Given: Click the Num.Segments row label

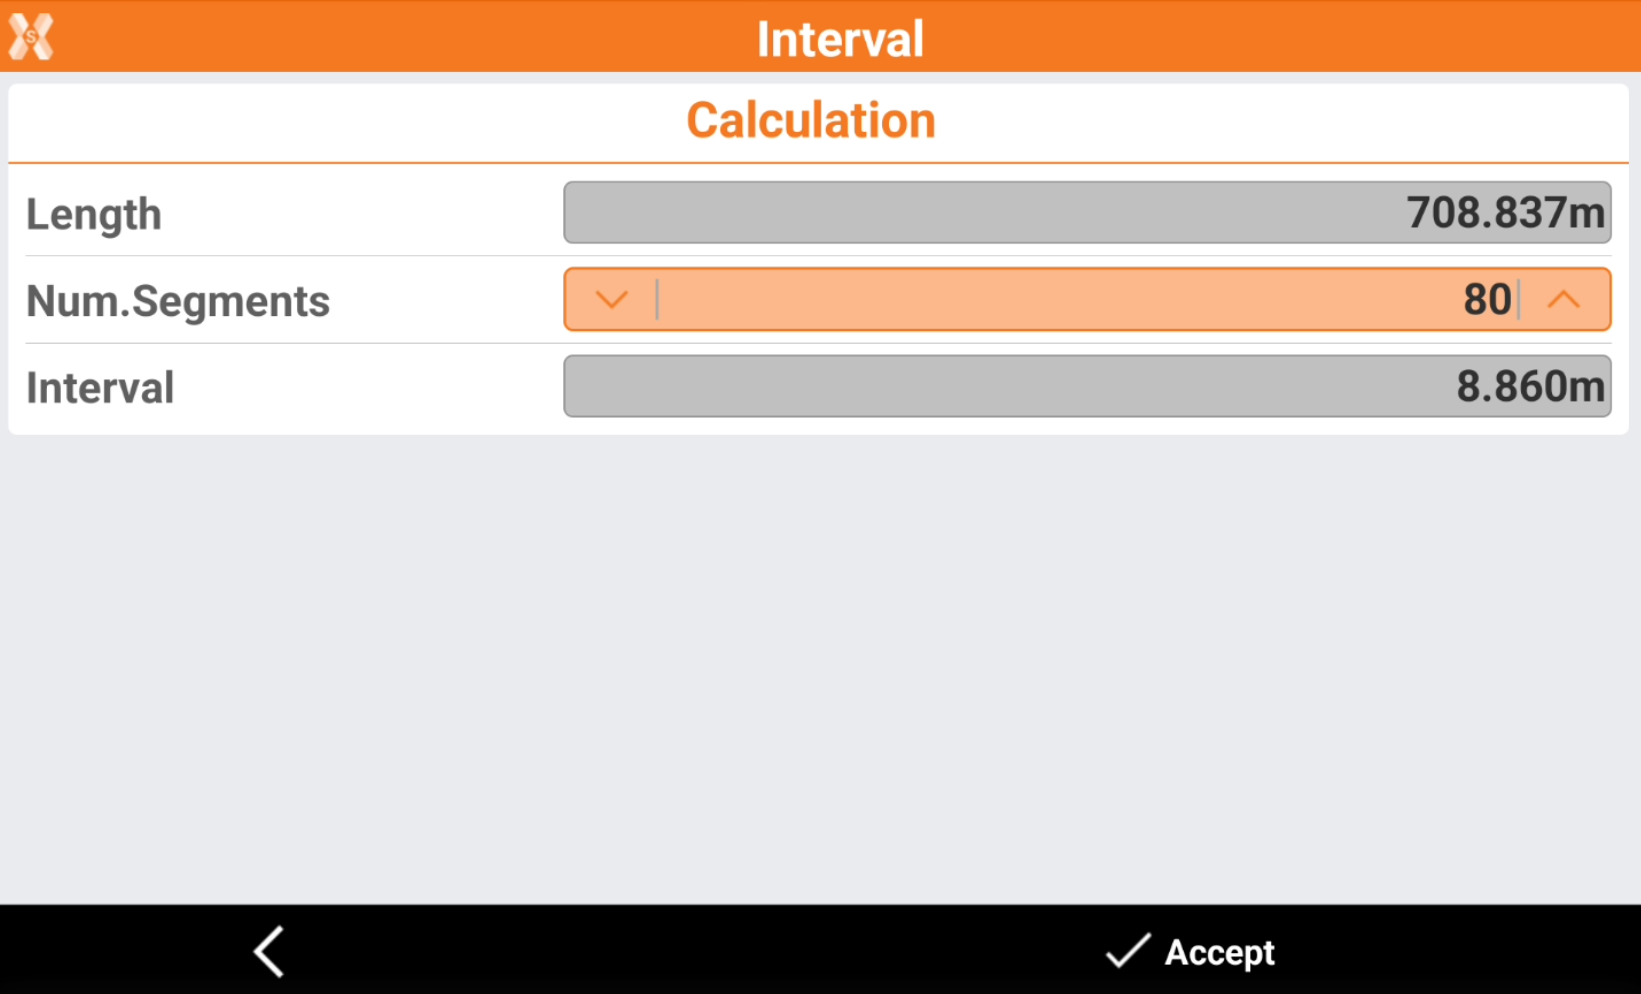Looking at the screenshot, I should [178, 301].
